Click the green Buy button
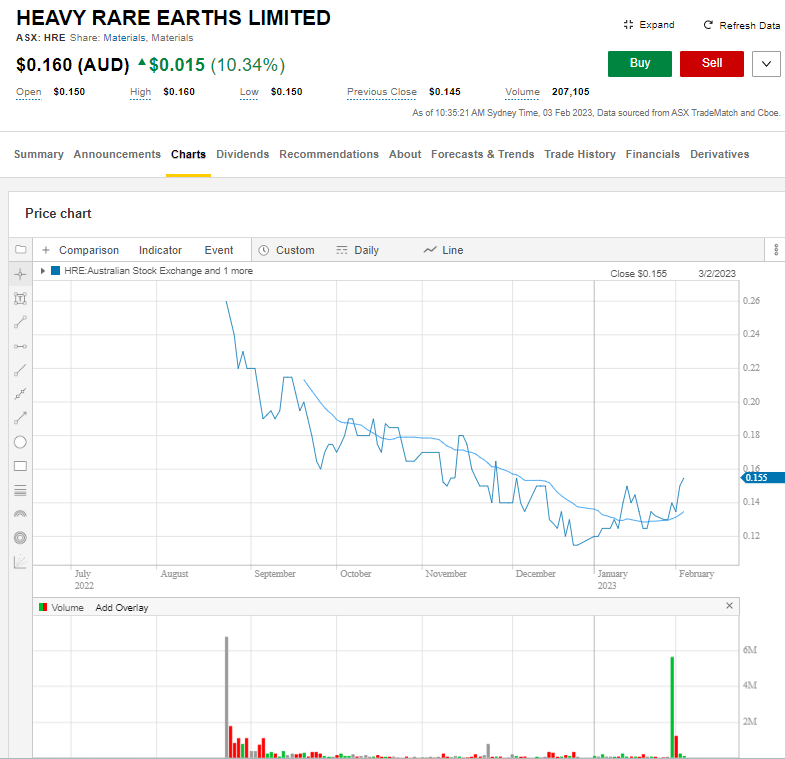This screenshot has height=759, width=785. 640,64
